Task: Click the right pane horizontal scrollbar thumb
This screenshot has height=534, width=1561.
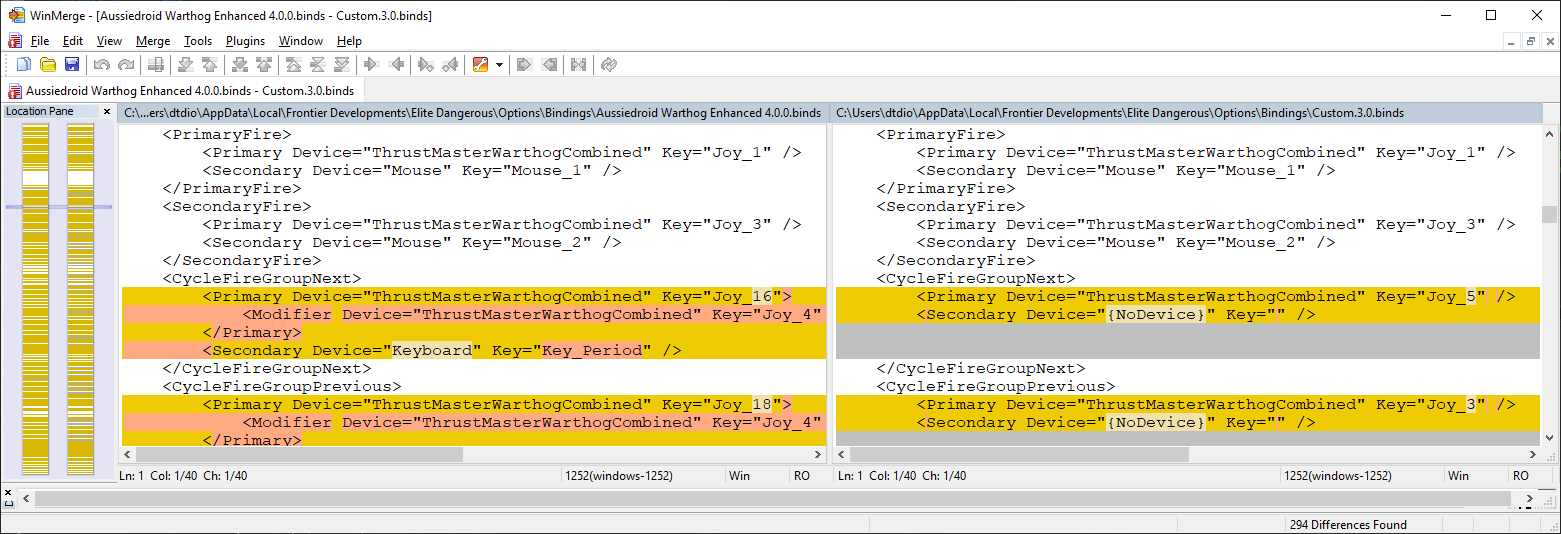Action: click(x=1020, y=454)
